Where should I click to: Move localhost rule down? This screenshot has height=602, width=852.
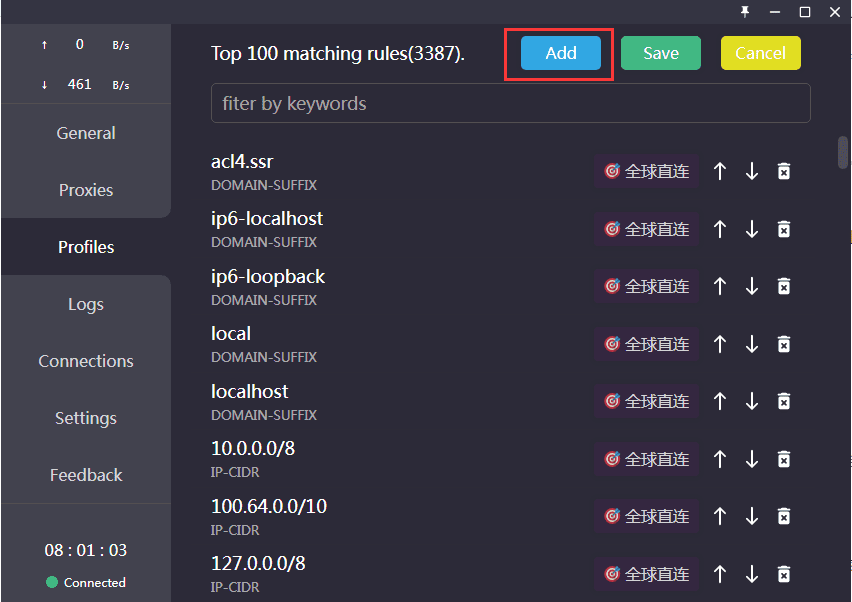click(x=752, y=402)
